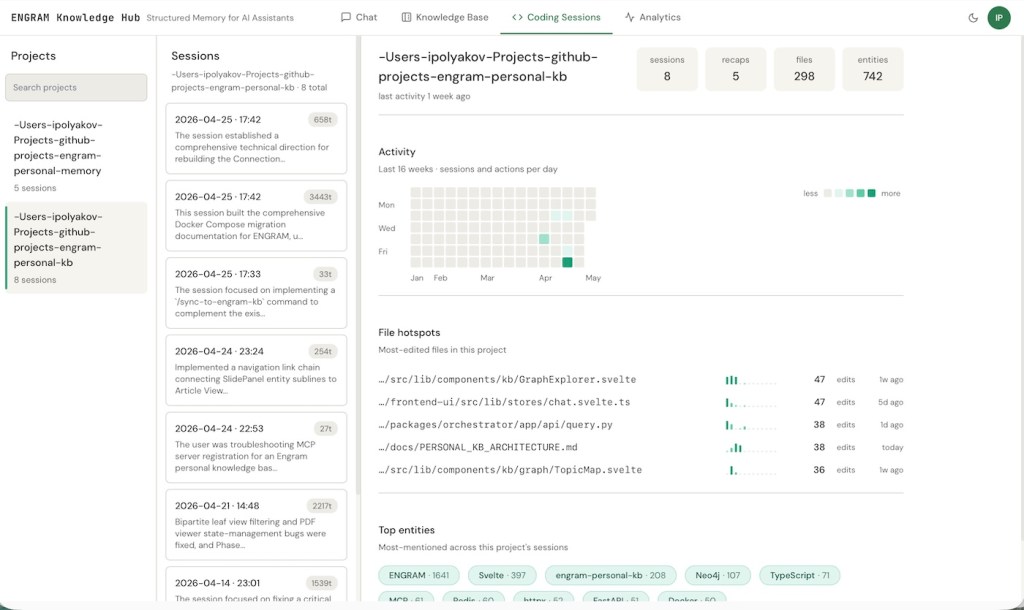Open the GraphExplorer.svelte hotspot file
The height and width of the screenshot is (610, 1024).
pos(507,379)
